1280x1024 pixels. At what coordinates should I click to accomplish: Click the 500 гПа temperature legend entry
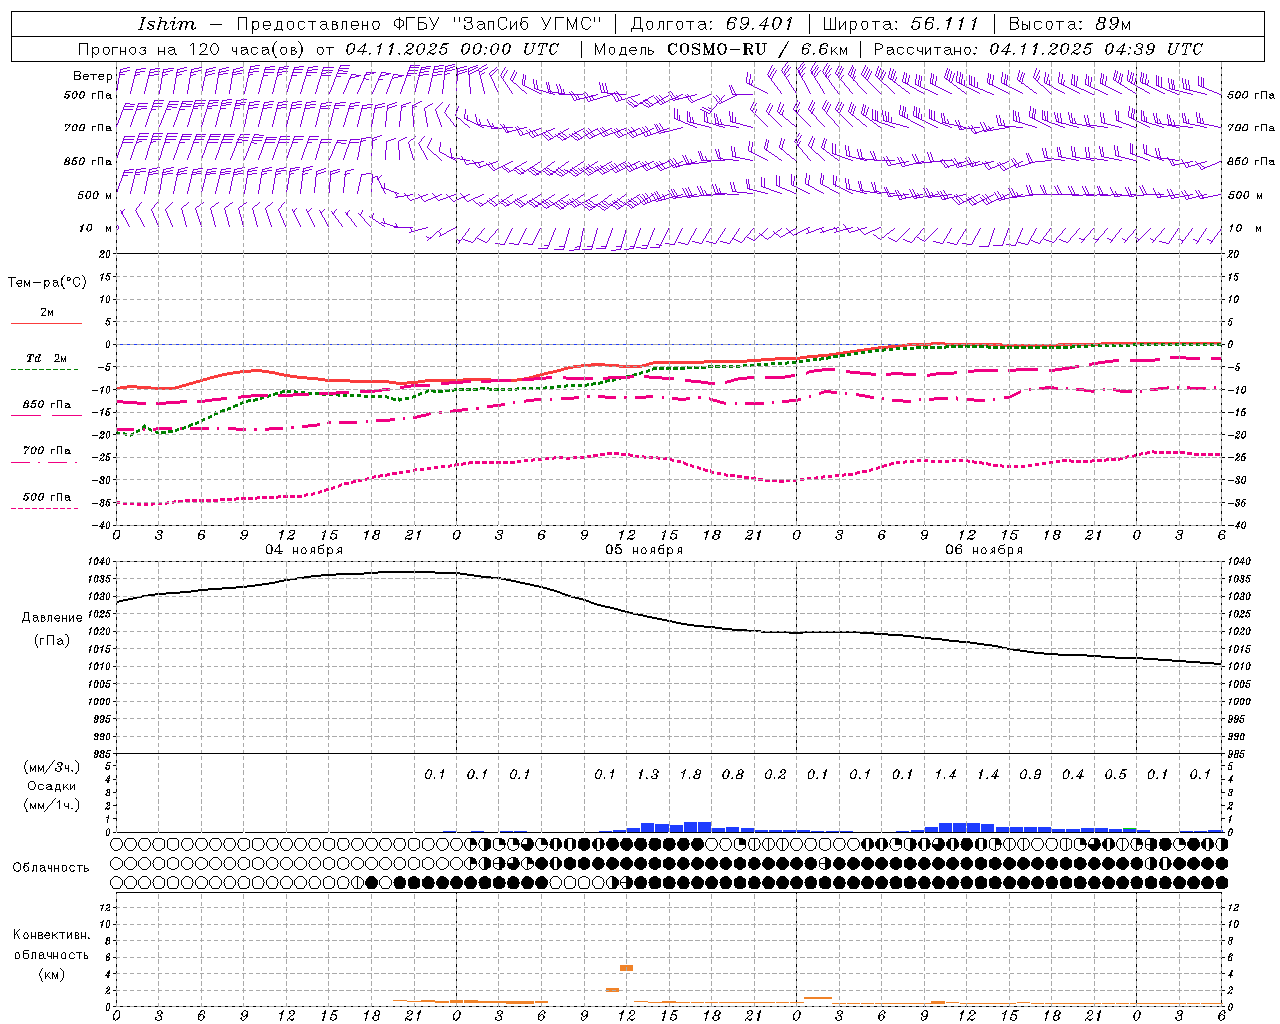[x=46, y=497]
